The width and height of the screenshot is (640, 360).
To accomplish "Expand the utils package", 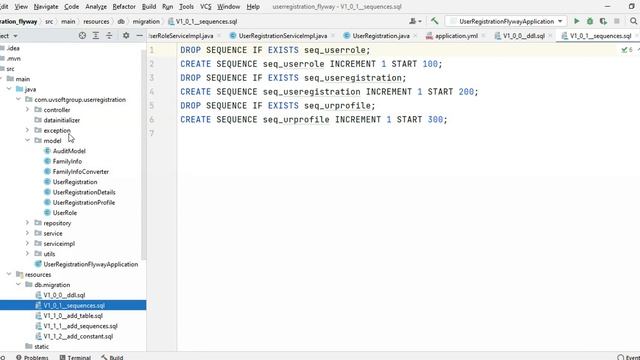I will 27,253.
